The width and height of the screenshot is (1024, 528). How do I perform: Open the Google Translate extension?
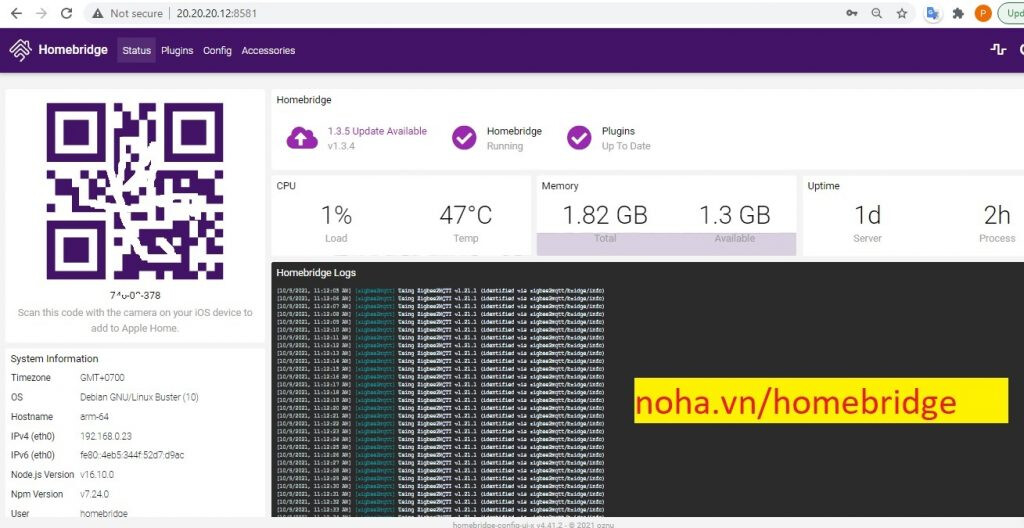[x=933, y=14]
